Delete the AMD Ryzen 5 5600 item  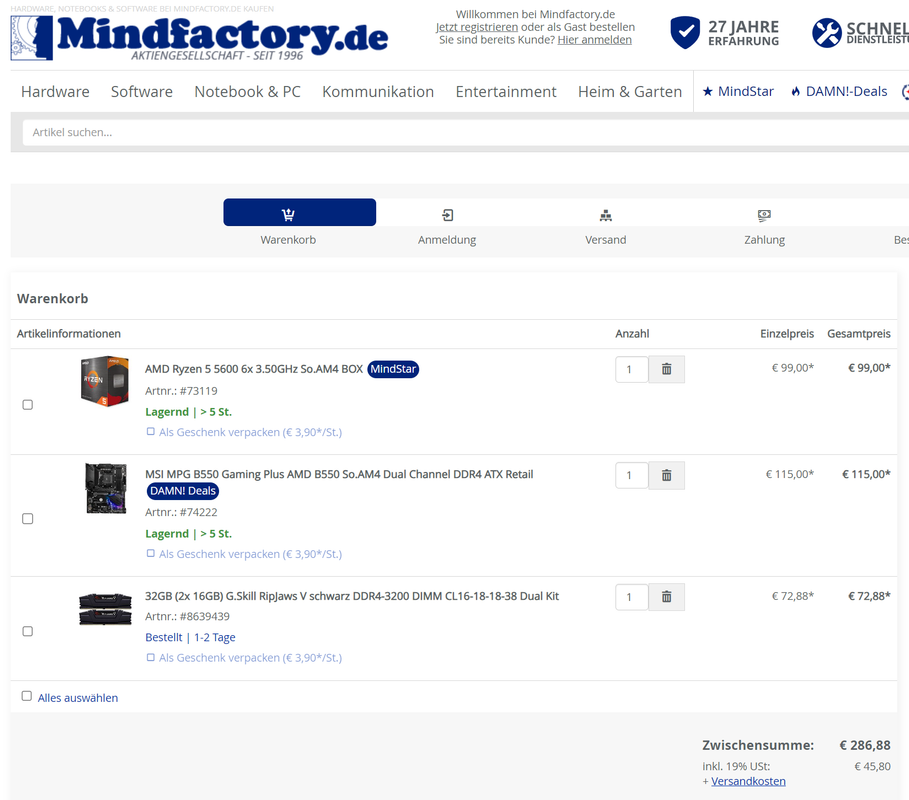click(667, 369)
